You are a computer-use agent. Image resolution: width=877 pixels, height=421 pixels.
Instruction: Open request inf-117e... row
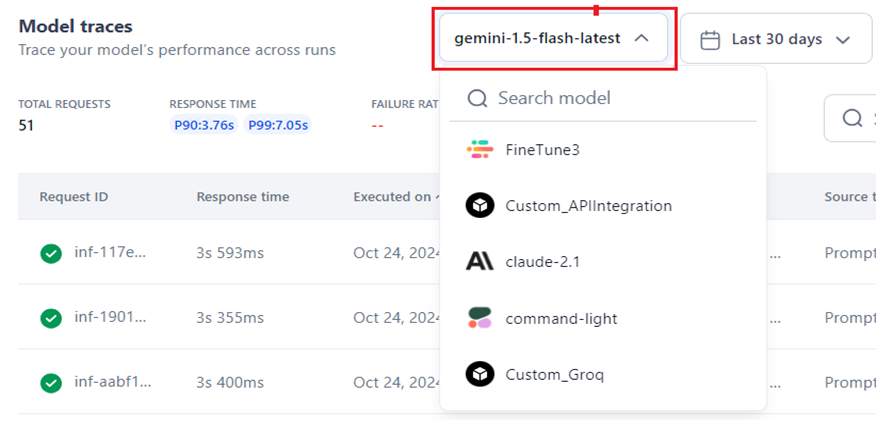pyautogui.click(x=110, y=253)
